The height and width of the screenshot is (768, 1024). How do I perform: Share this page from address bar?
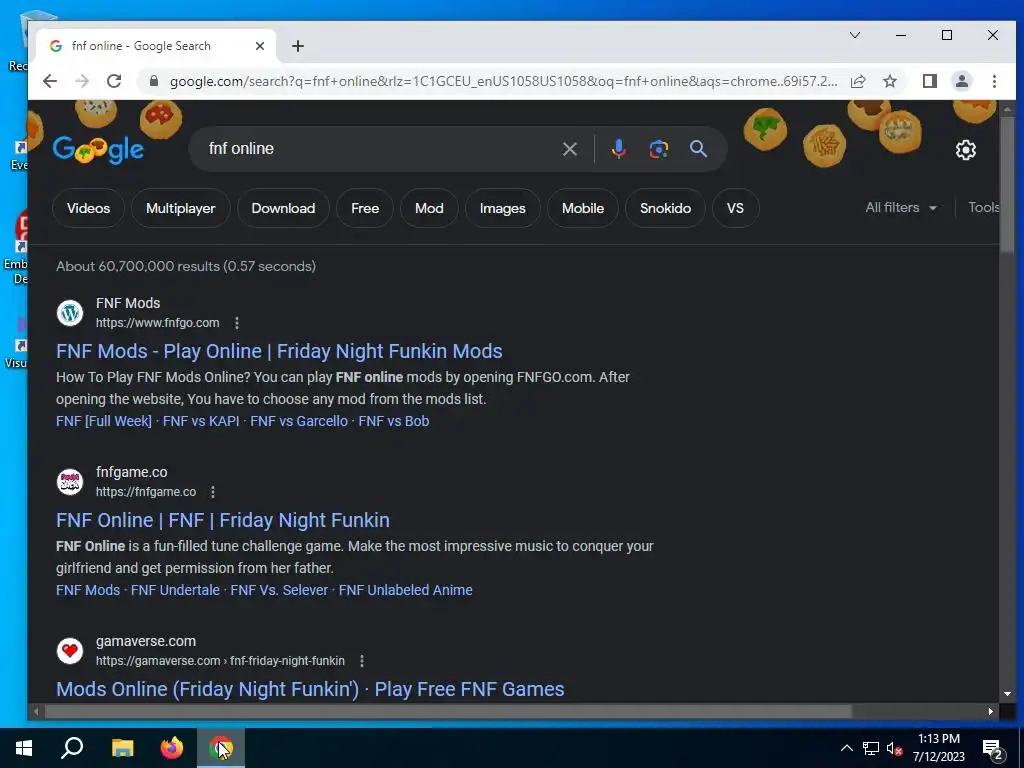point(858,81)
